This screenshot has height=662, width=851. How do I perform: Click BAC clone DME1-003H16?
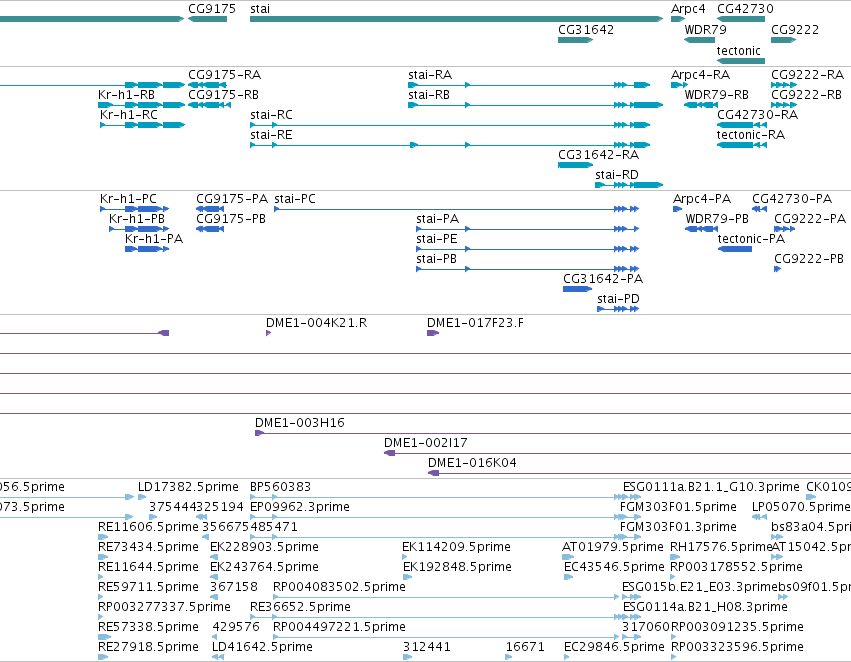tap(553, 433)
